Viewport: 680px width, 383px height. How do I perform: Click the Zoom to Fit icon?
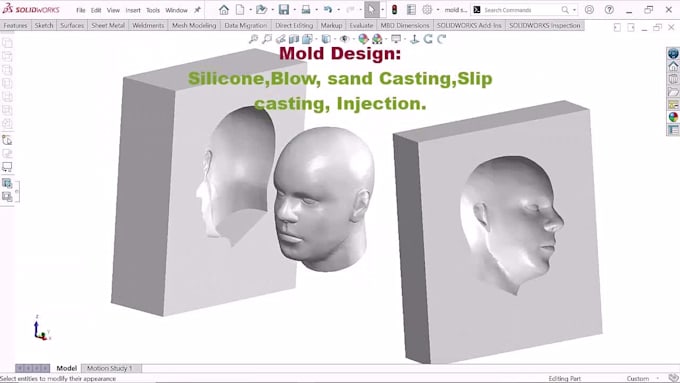point(253,39)
